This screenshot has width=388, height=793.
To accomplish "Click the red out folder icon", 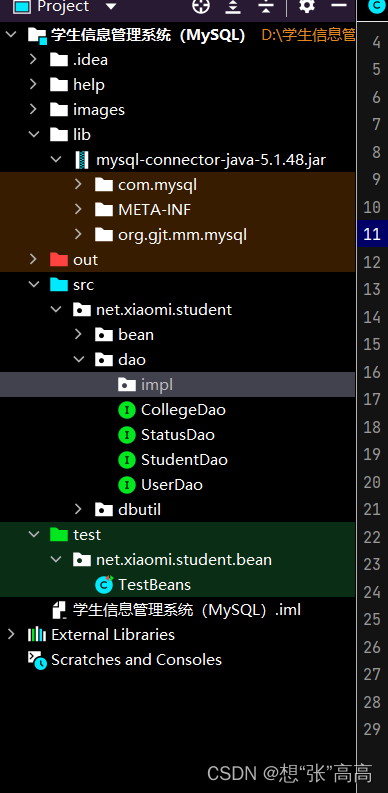I will click(59, 260).
